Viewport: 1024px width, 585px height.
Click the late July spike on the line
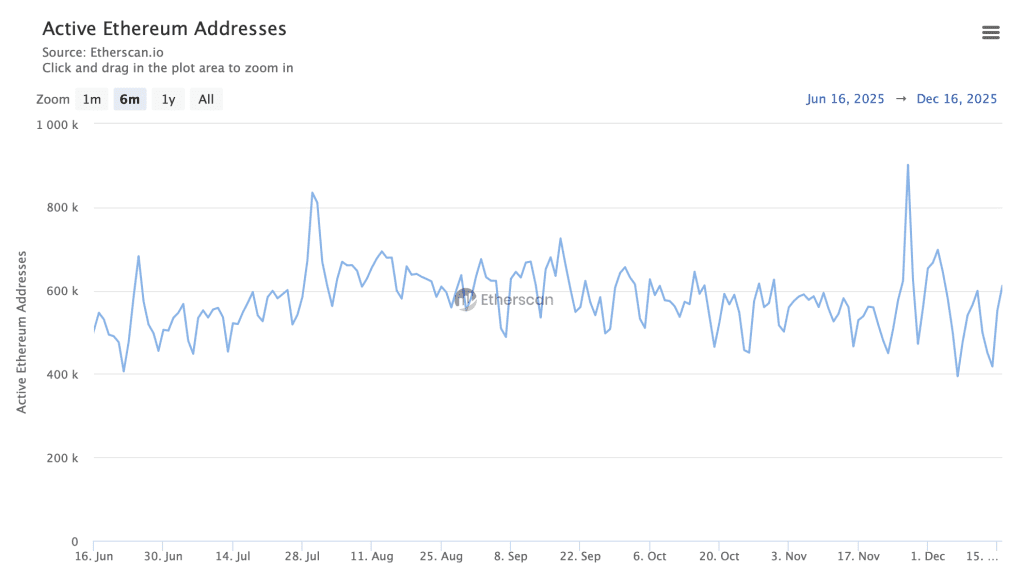click(313, 193)
